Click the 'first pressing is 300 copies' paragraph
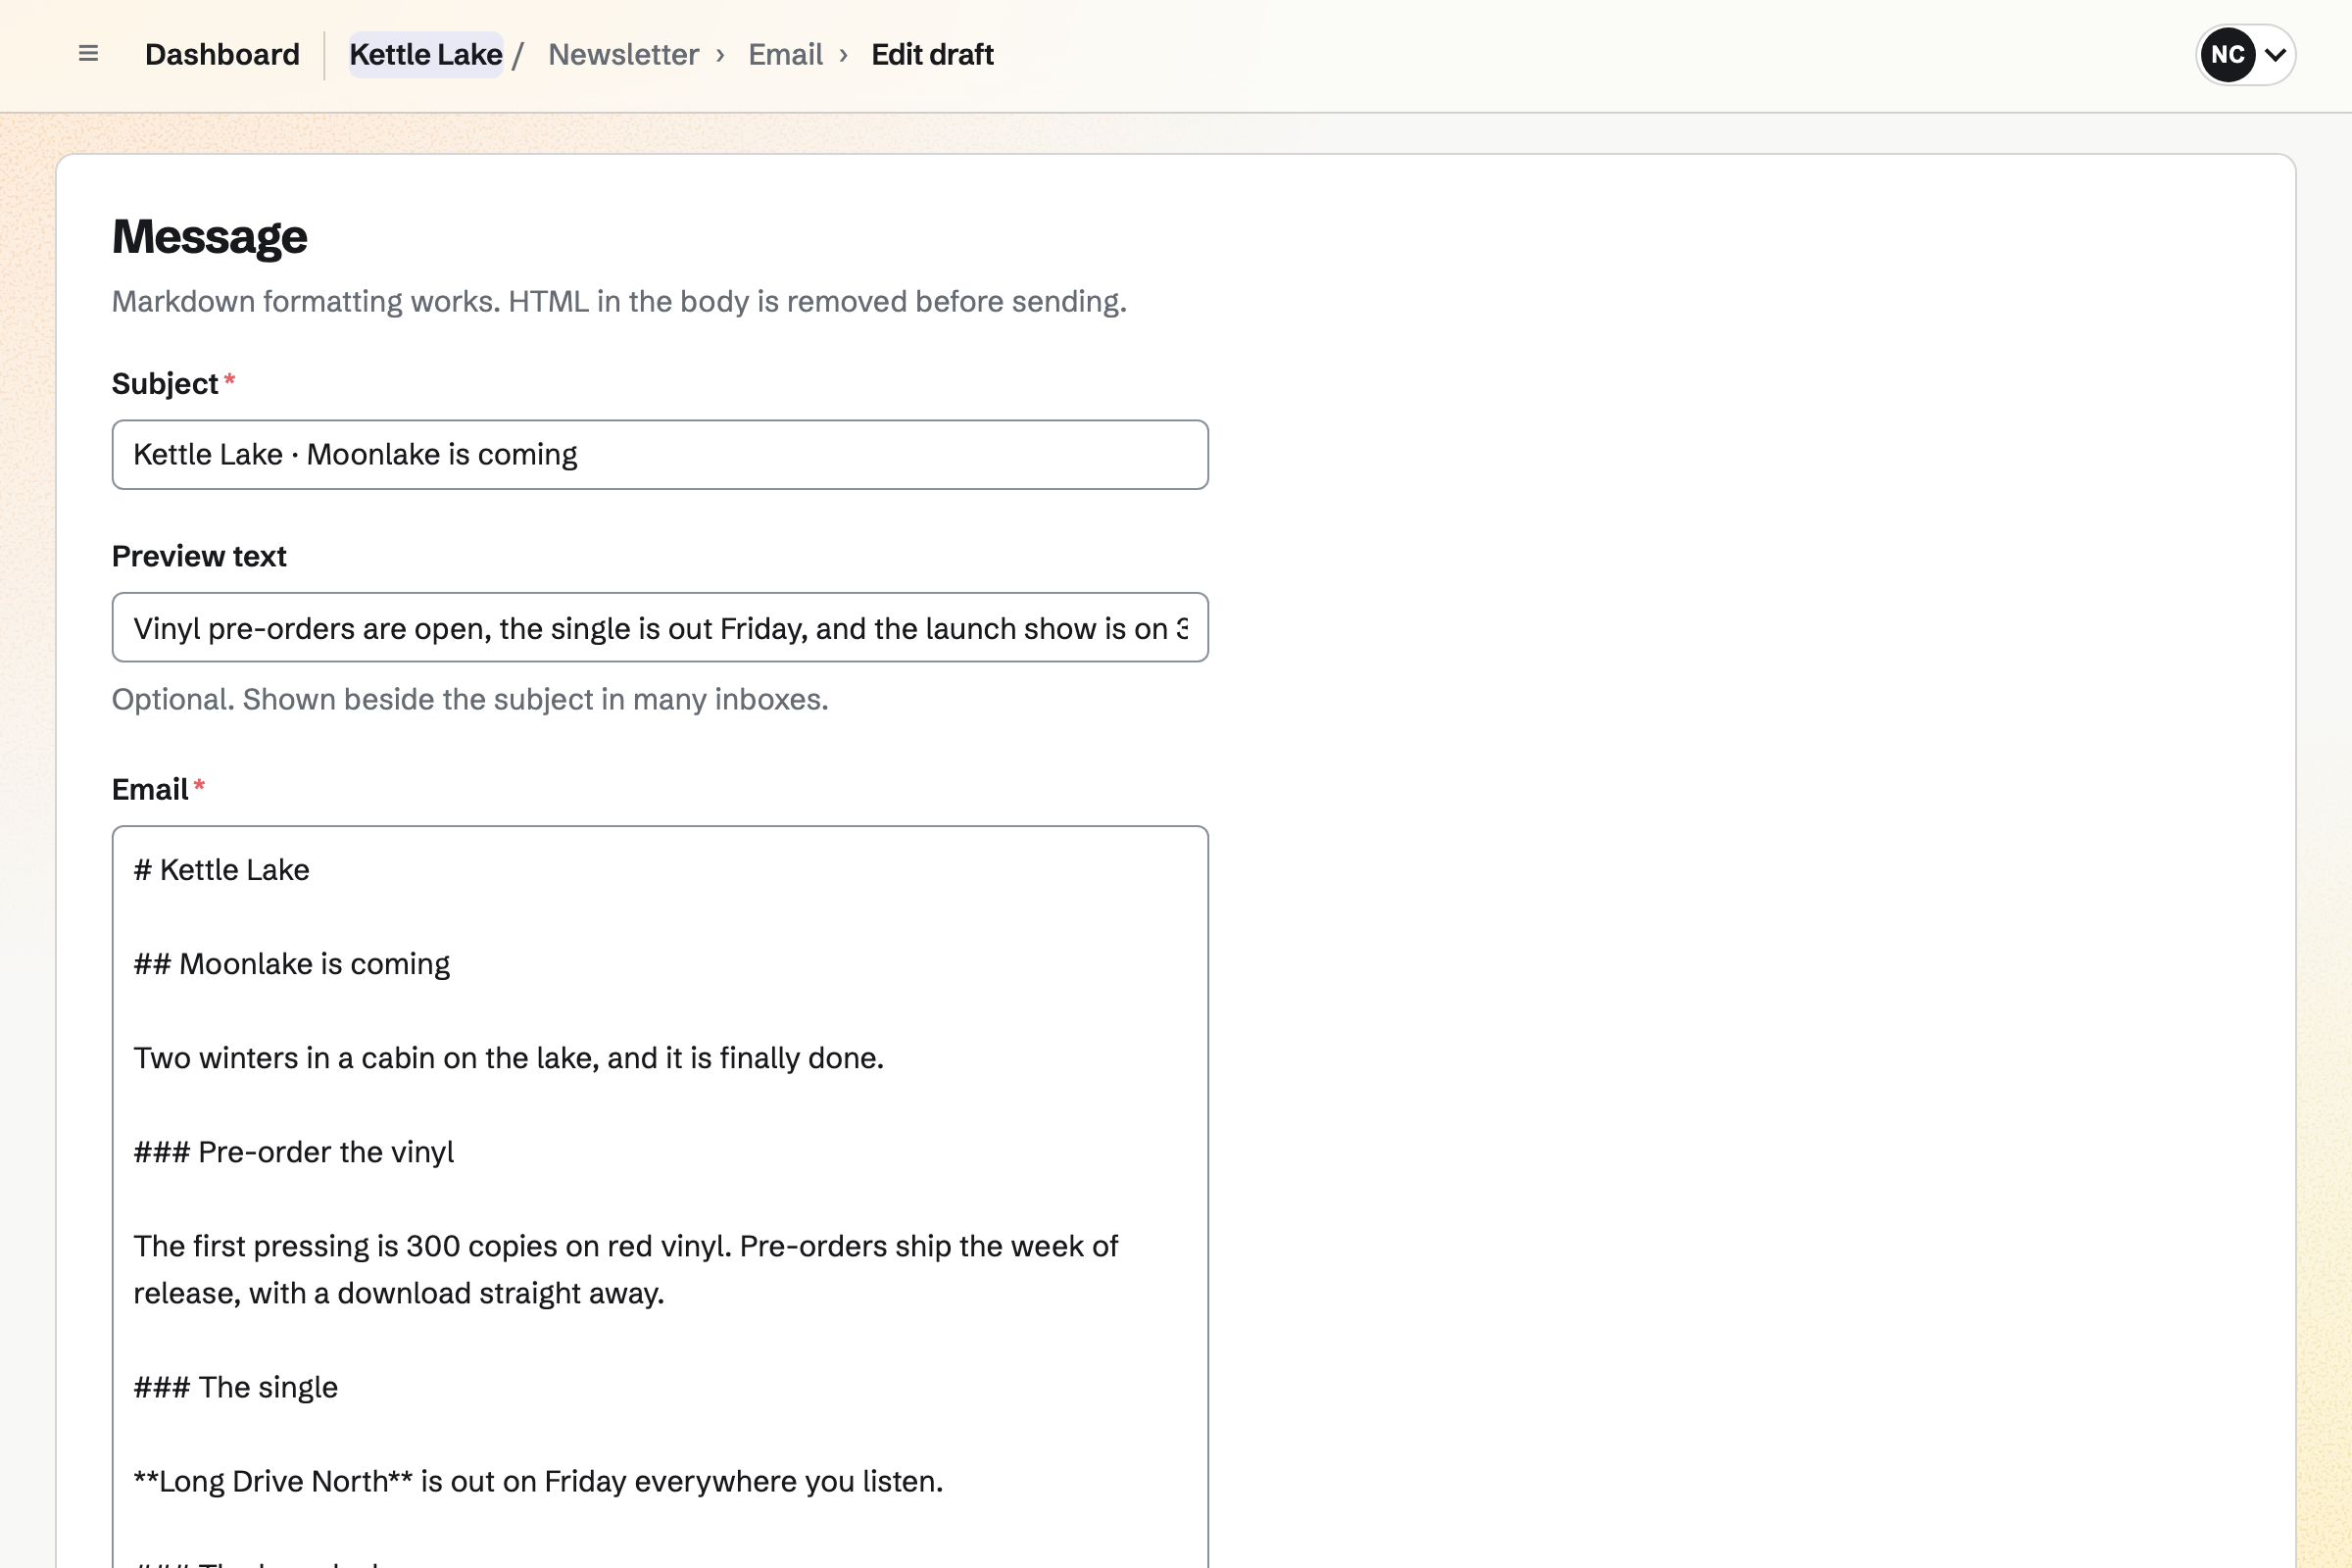Viewport: 2352px width, 1568px height. pos(626,1270)
